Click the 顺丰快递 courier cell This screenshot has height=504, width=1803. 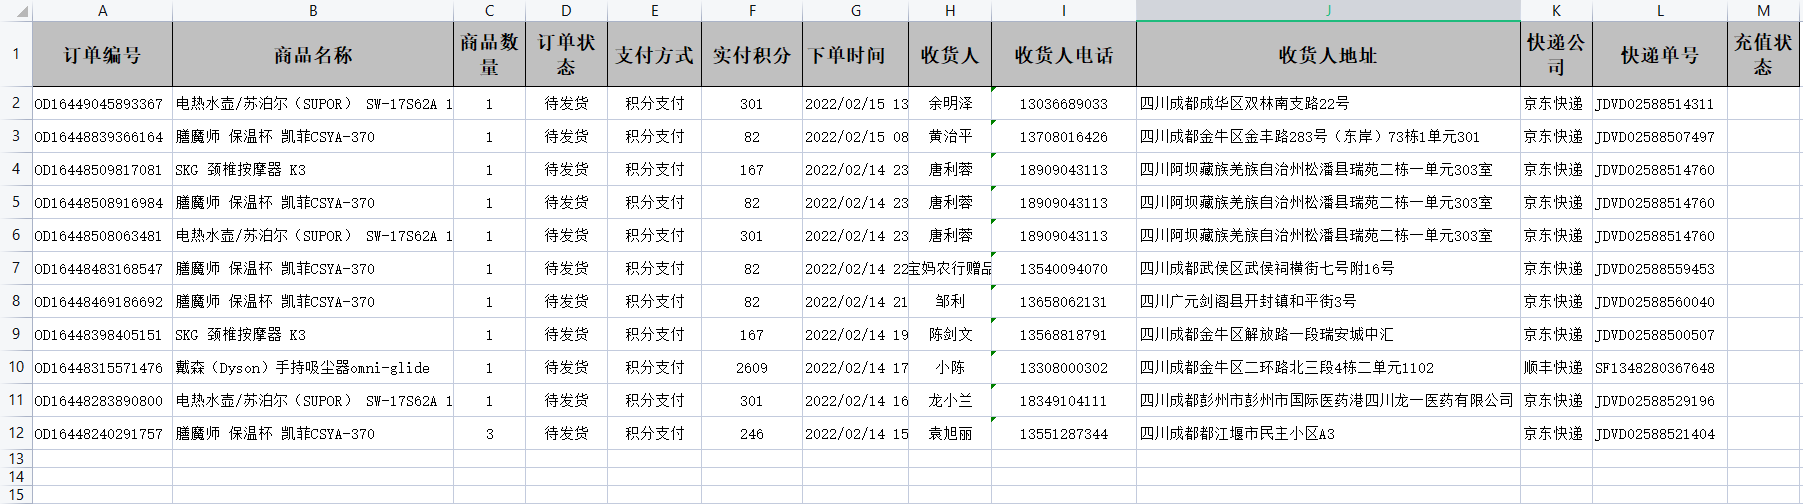coord(1556,367)
